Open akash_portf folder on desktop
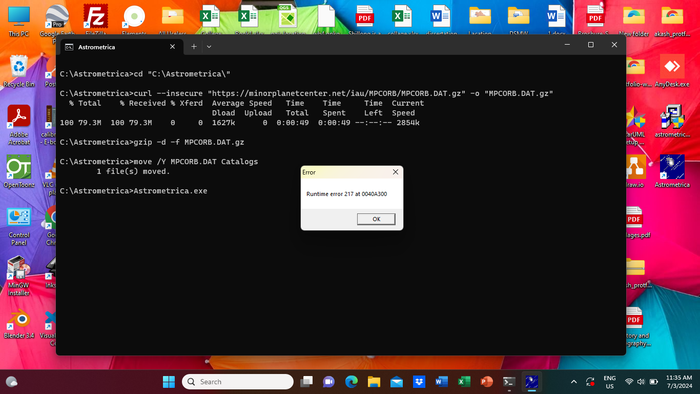 [x=672, y=21]
